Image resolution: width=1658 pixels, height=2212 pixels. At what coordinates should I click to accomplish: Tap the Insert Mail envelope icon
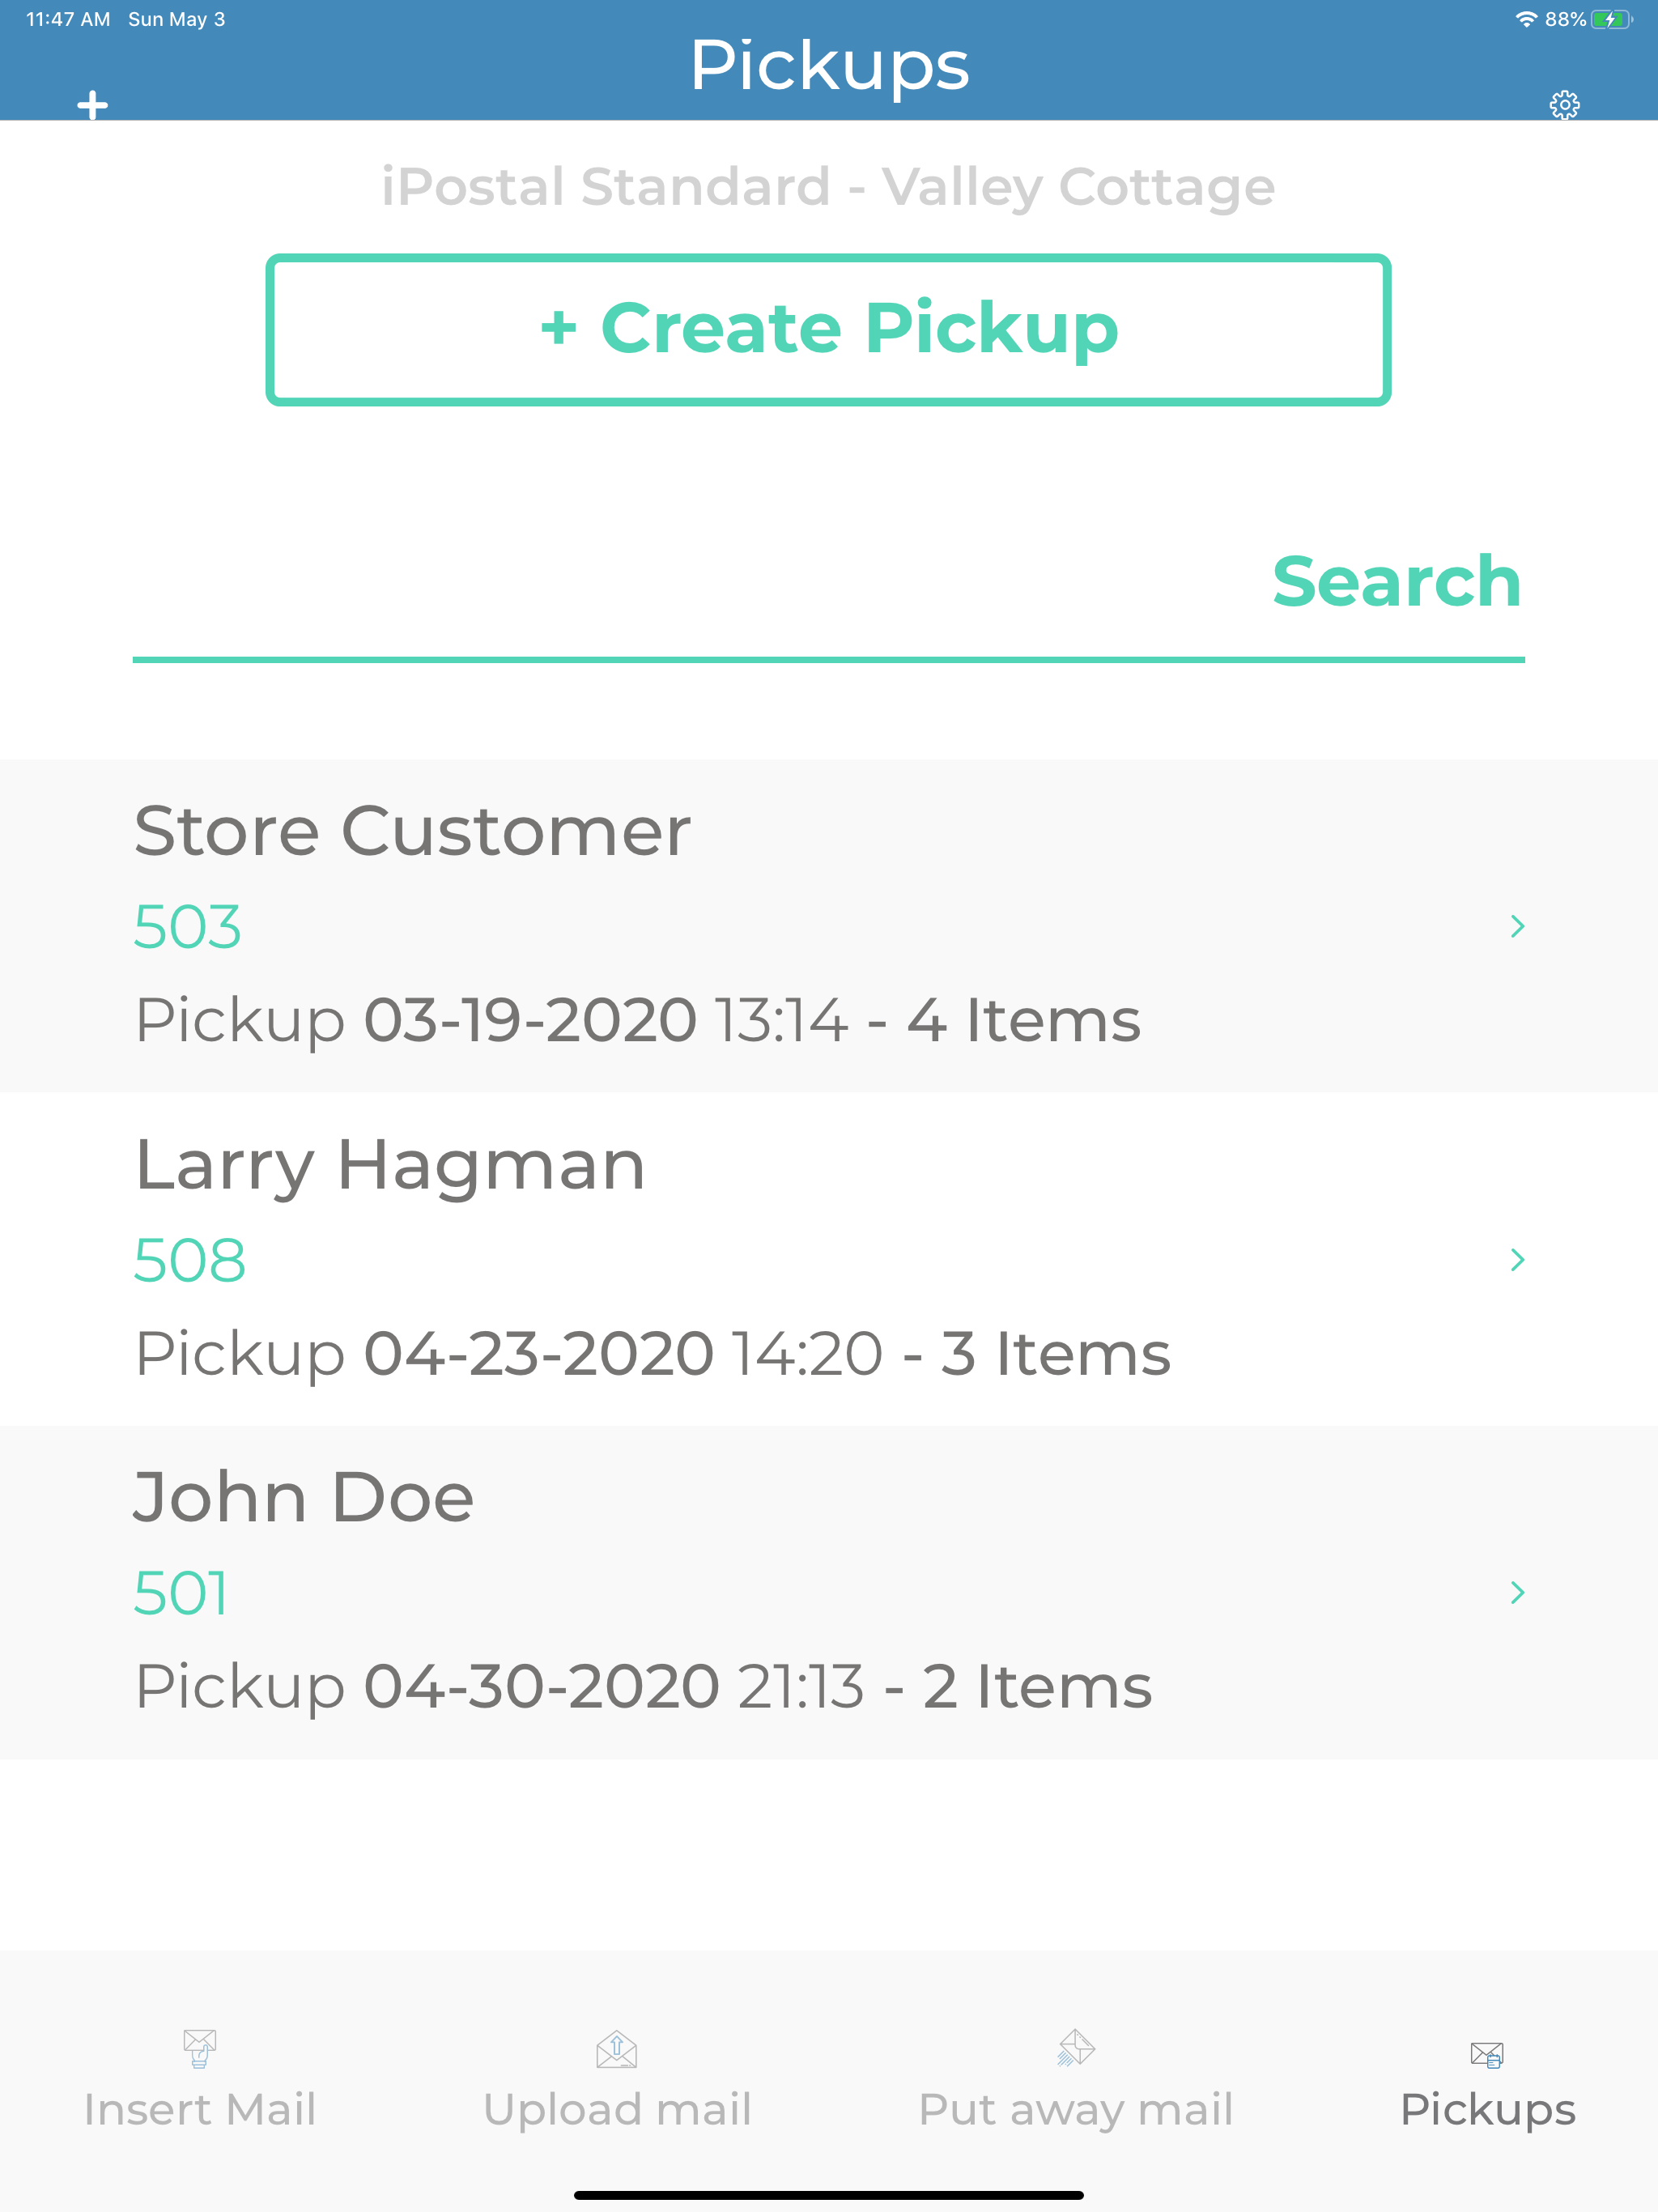(200, 2048)
